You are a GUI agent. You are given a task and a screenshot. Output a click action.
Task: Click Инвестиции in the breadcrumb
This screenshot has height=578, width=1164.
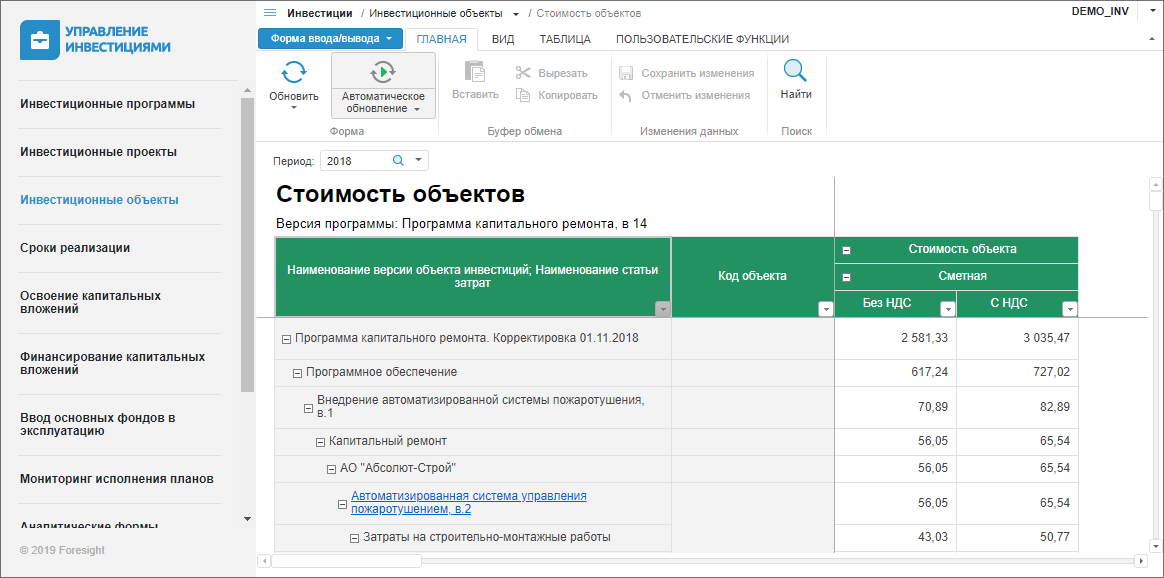(x=320, y=13)
